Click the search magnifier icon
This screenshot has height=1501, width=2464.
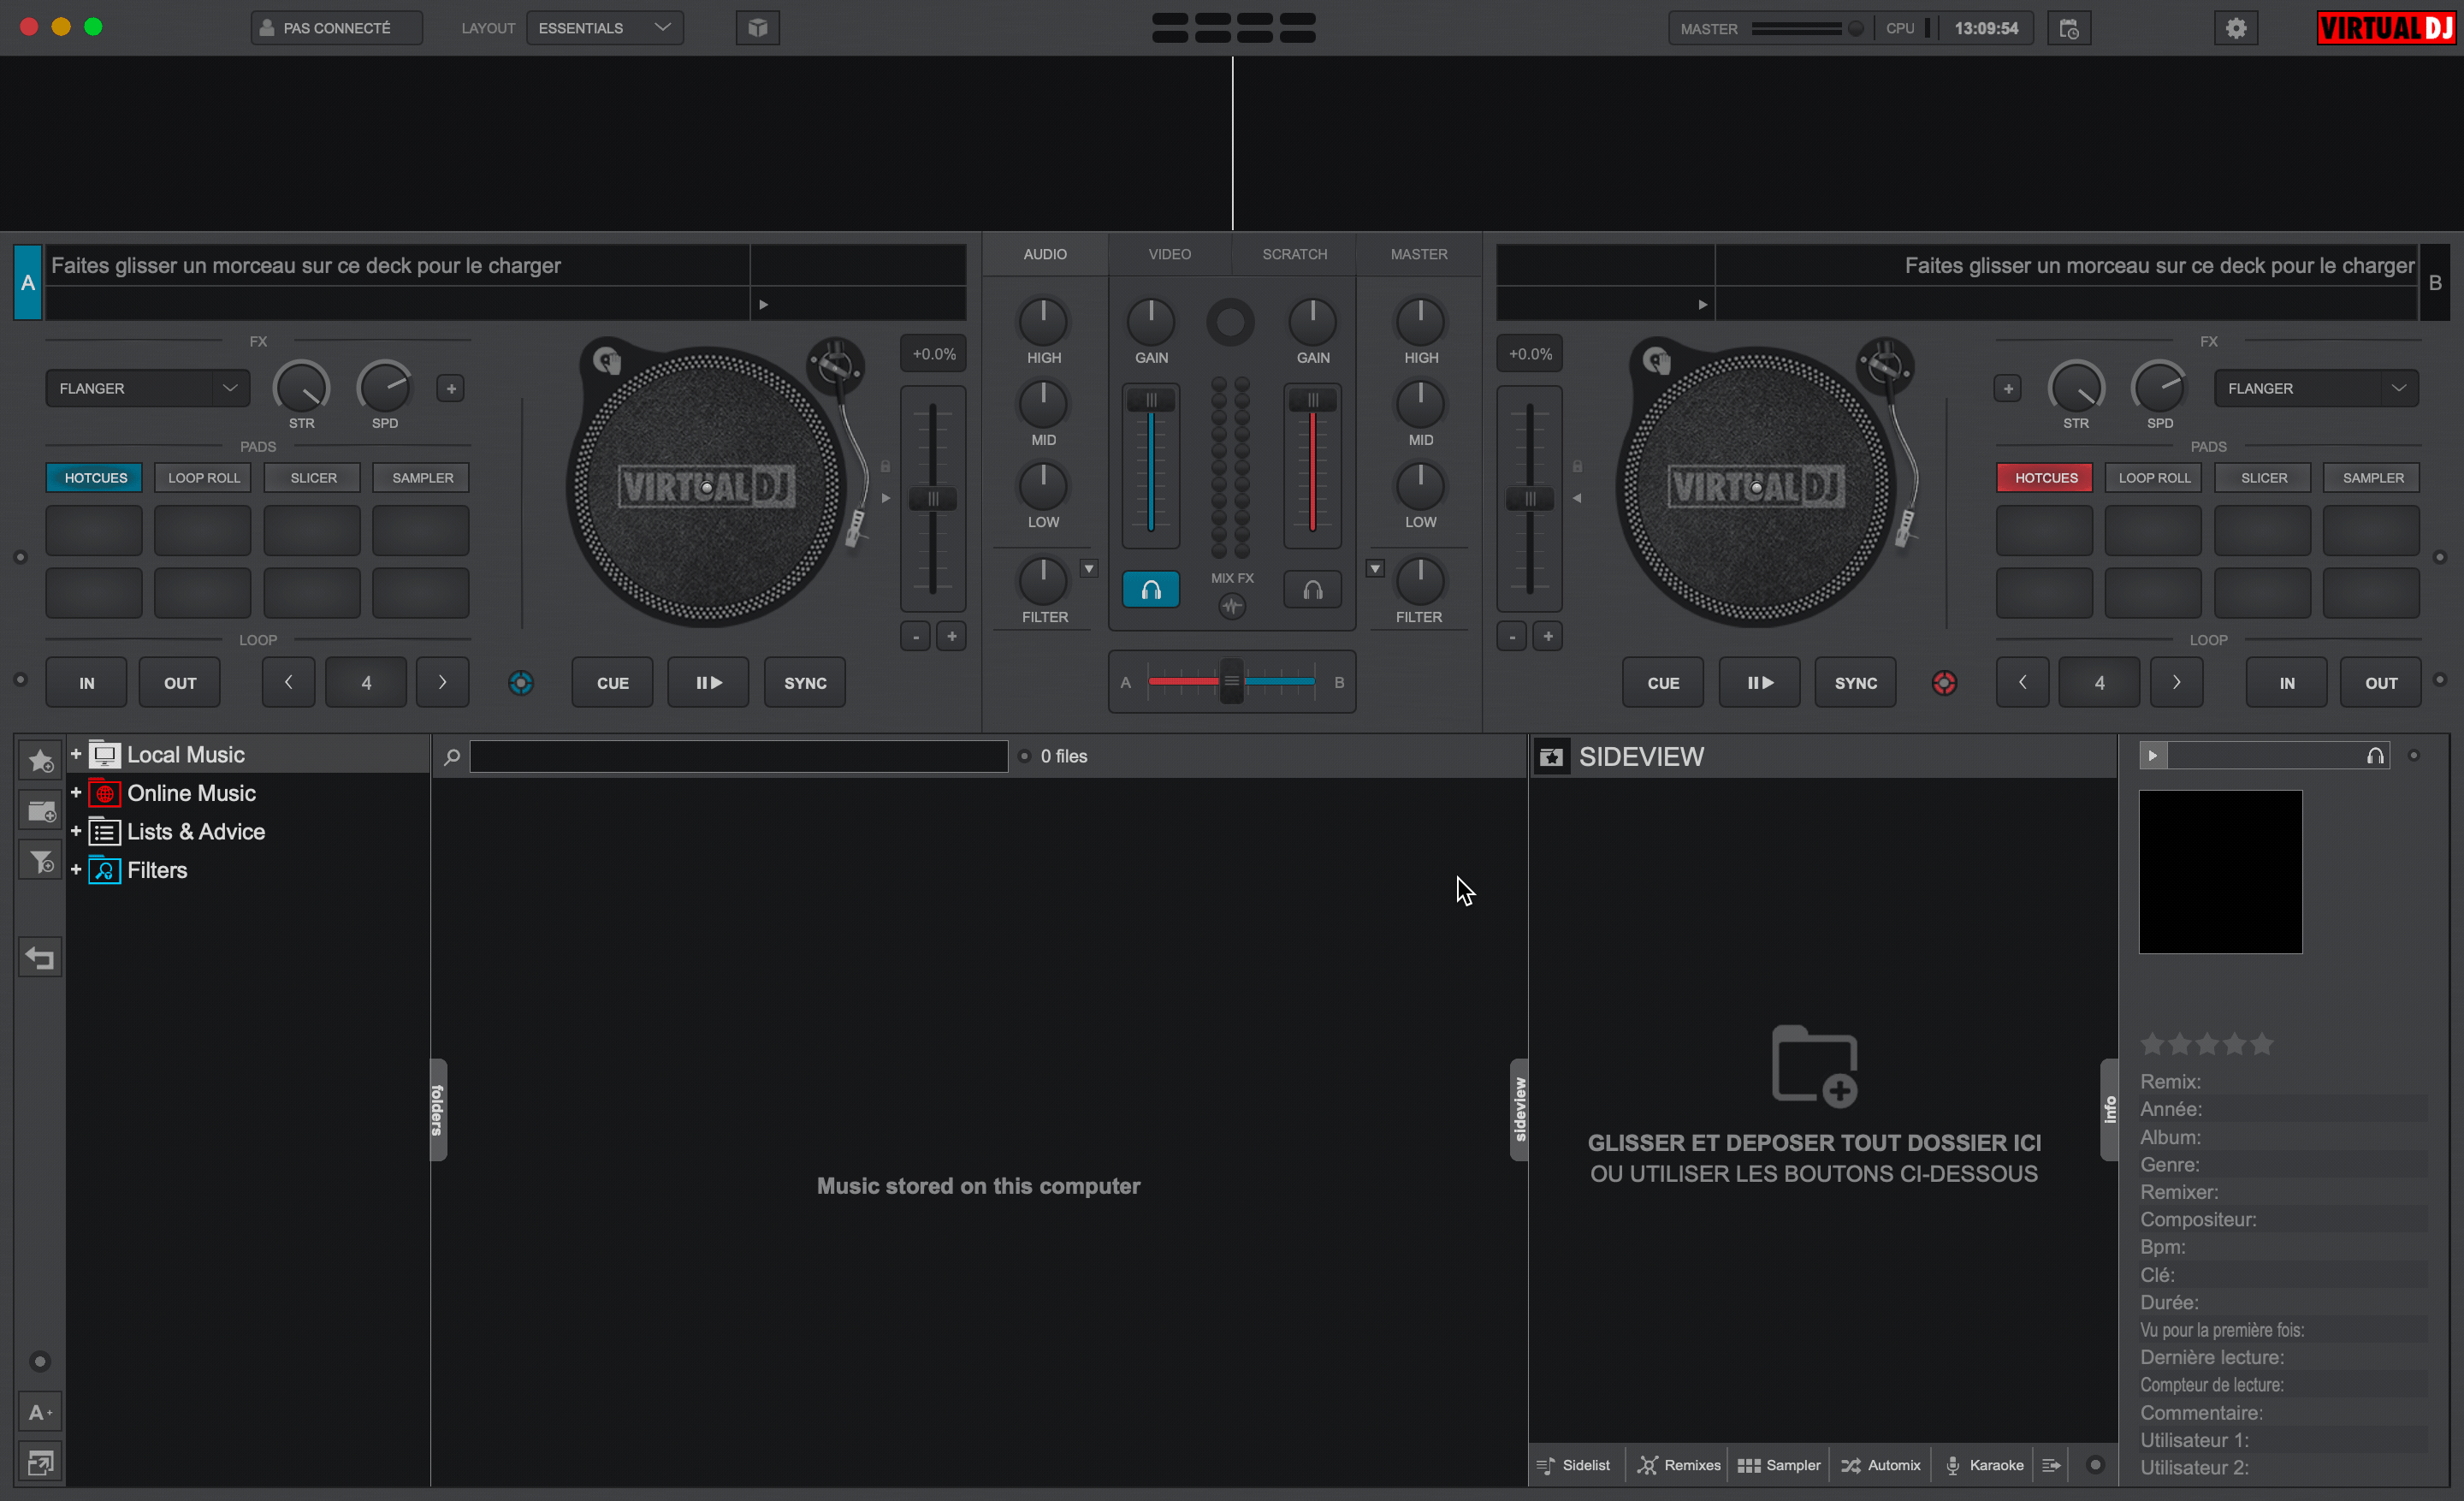tap(452, 757)
